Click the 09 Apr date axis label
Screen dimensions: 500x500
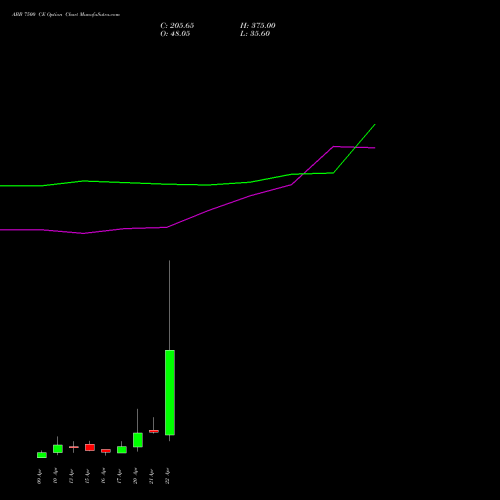(40, 476)
